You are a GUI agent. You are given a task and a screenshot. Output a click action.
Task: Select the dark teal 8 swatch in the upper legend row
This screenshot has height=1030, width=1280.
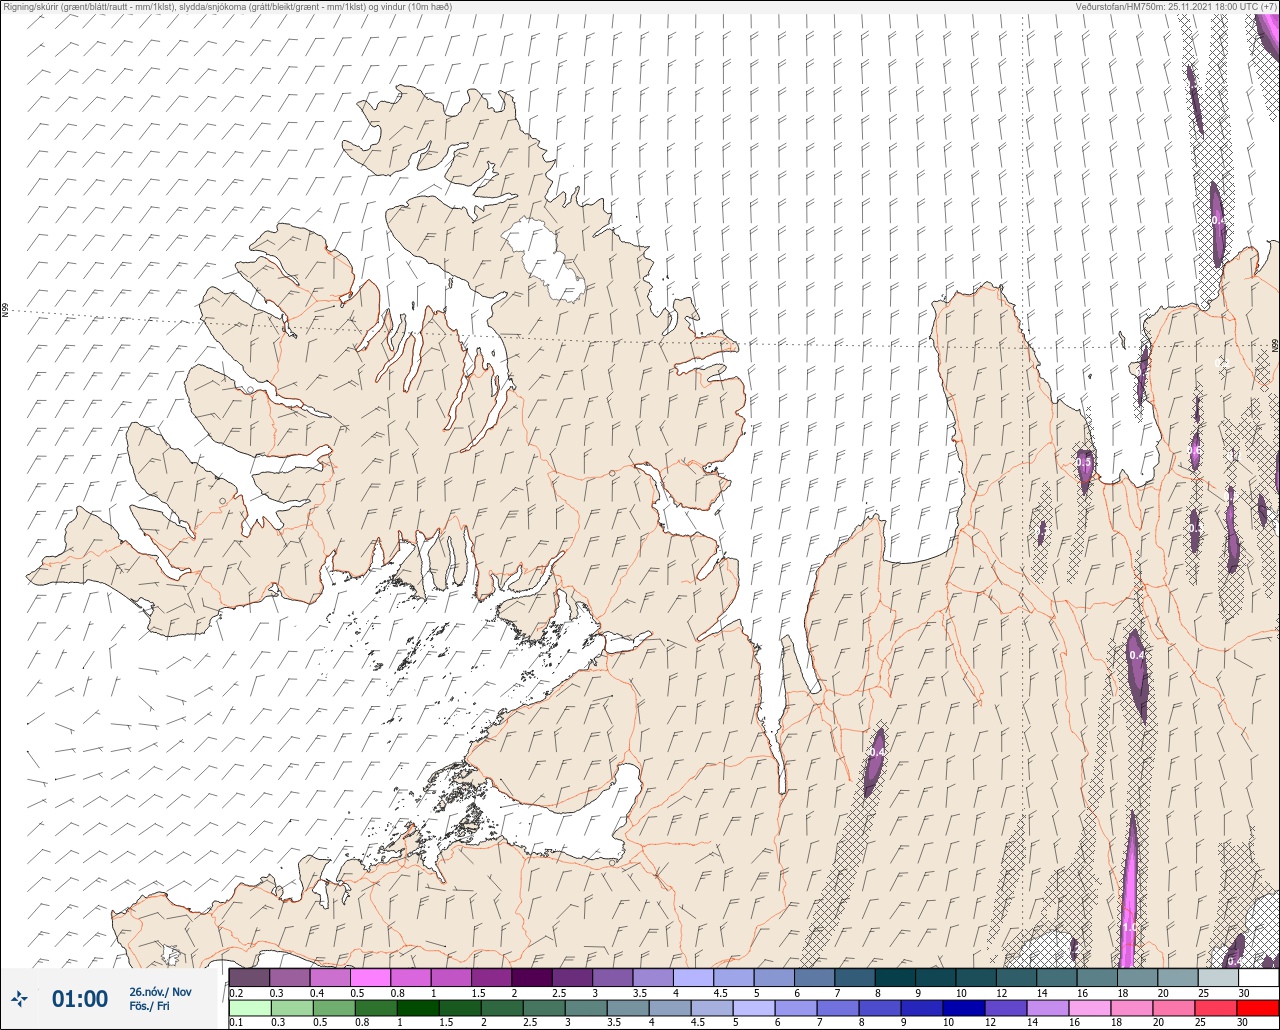(x=894, y=977)
